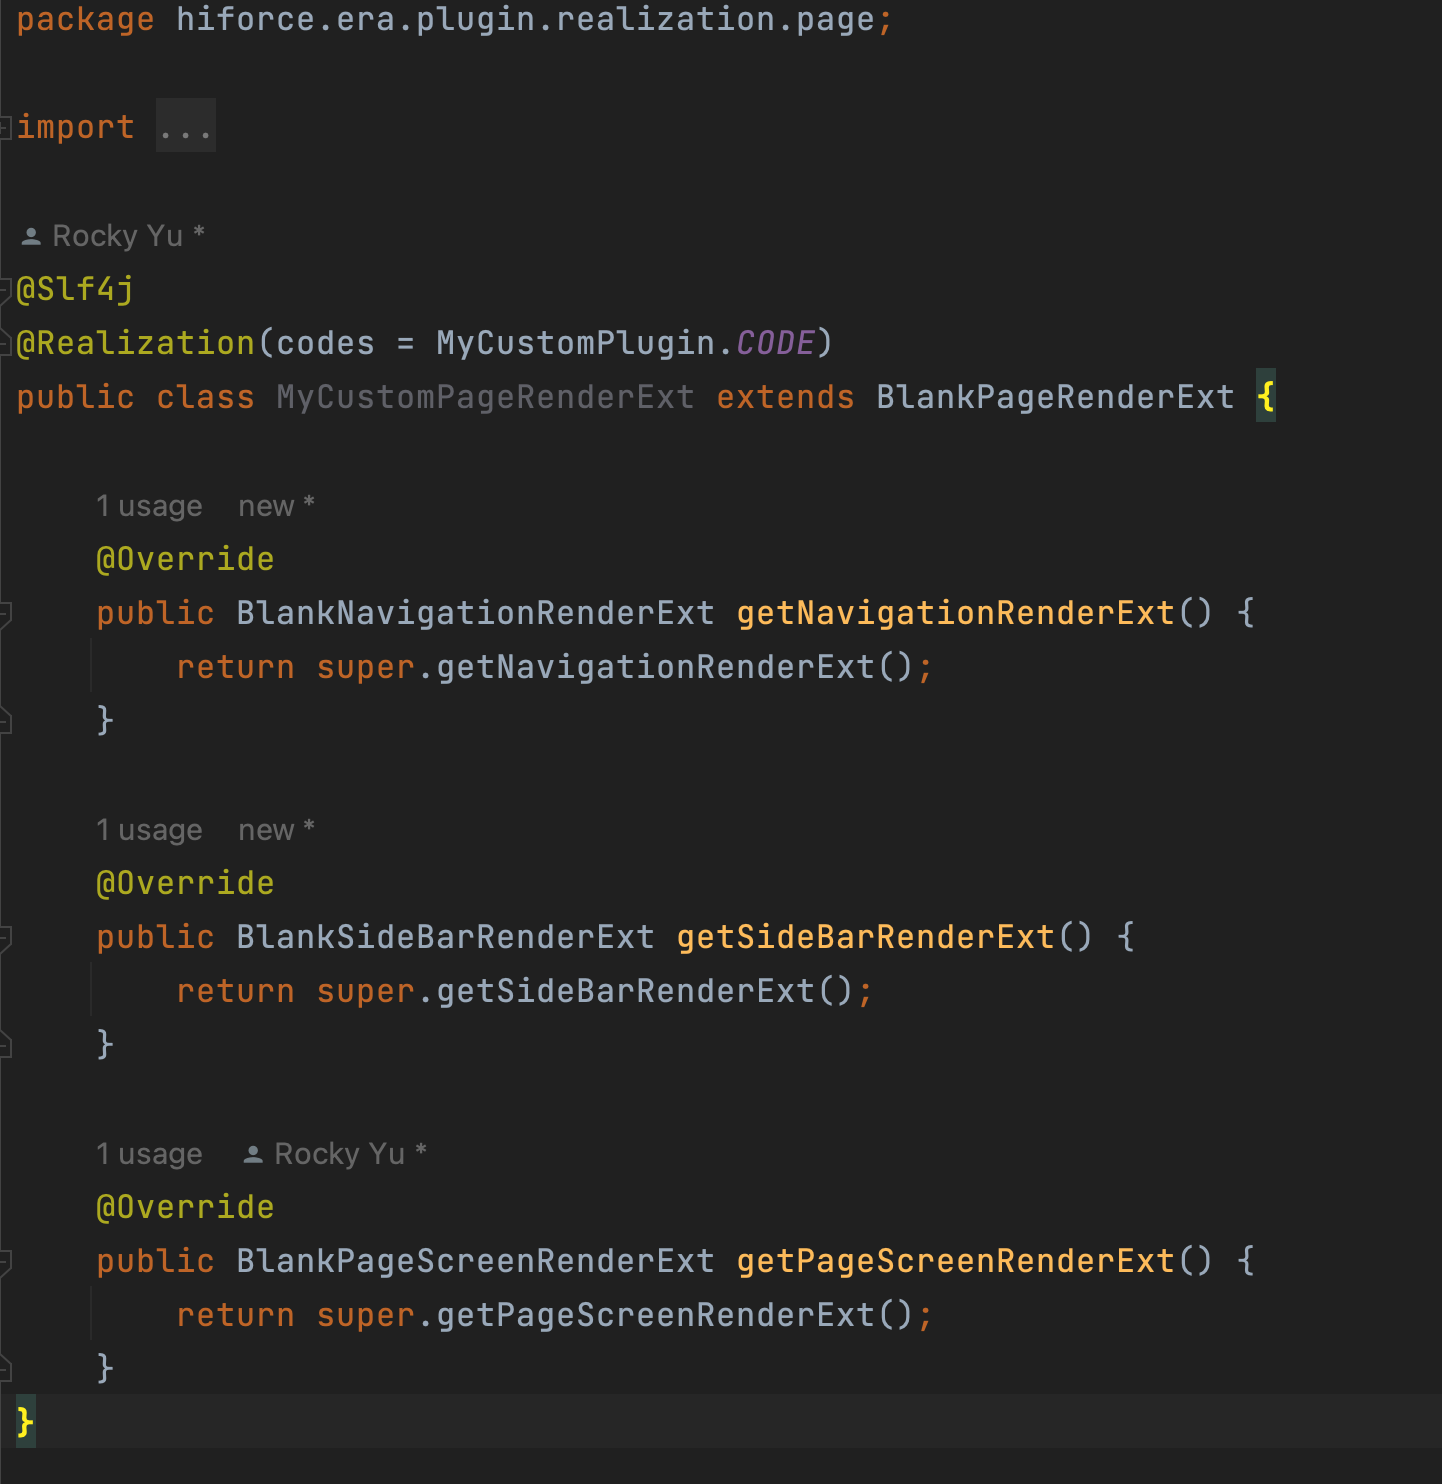Click the CODE constant

tap(775, 343)
